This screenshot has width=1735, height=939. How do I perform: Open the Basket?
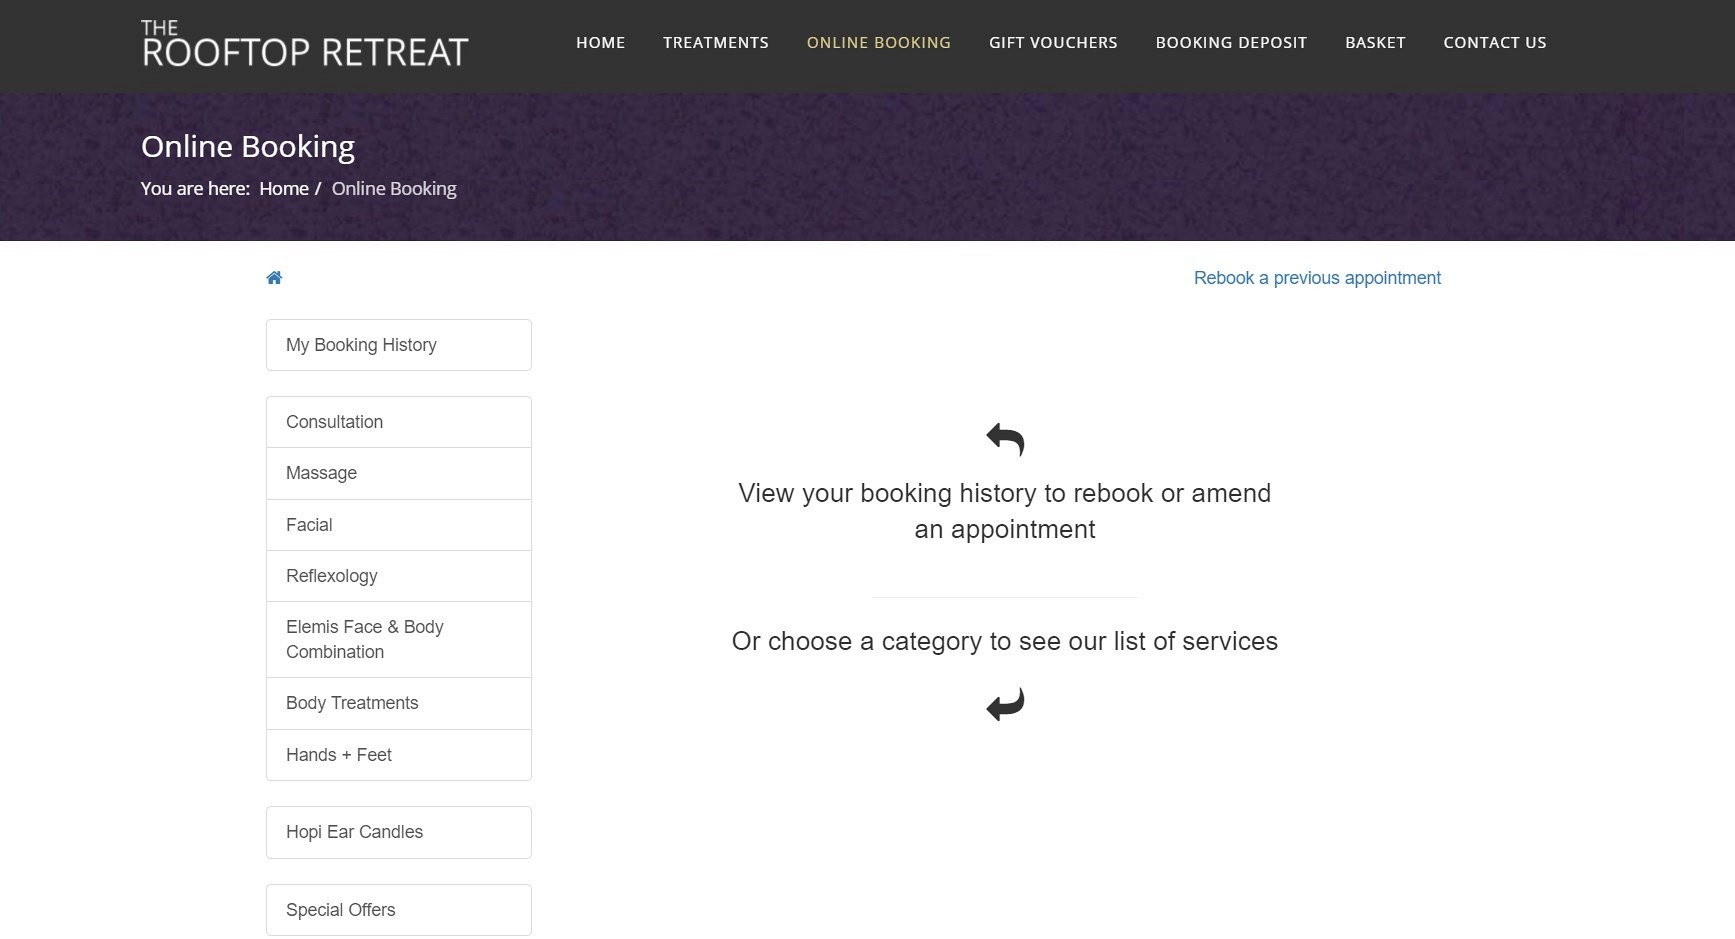(x=1375, y=43)
